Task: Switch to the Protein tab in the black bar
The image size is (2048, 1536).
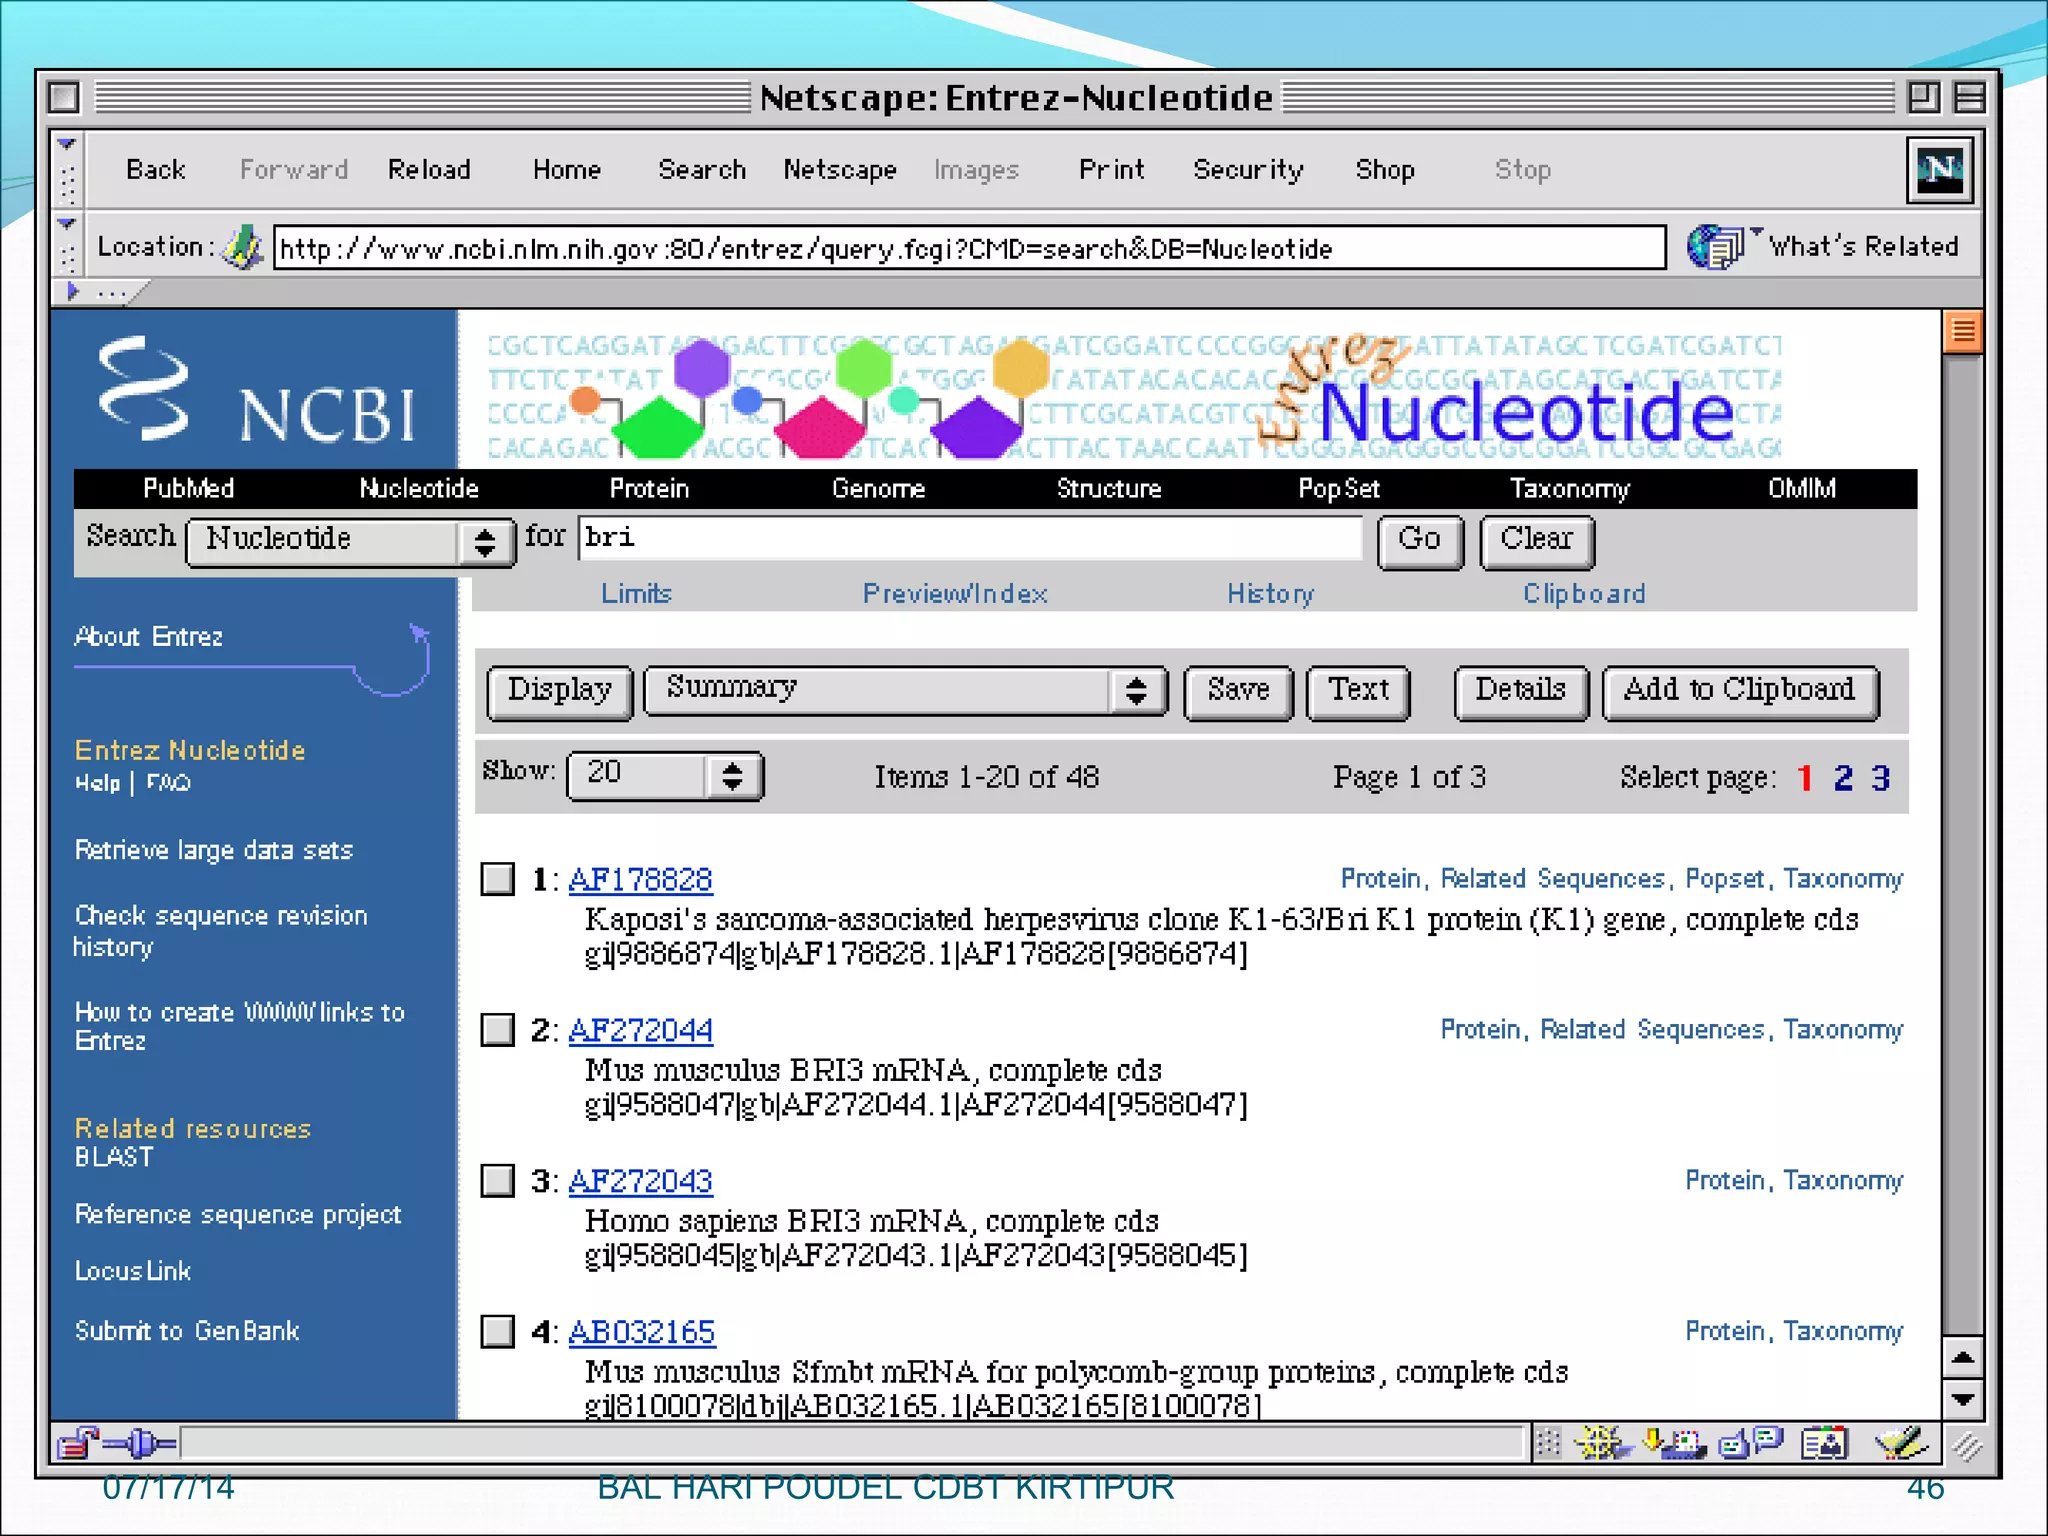Action: coord(649,488)
